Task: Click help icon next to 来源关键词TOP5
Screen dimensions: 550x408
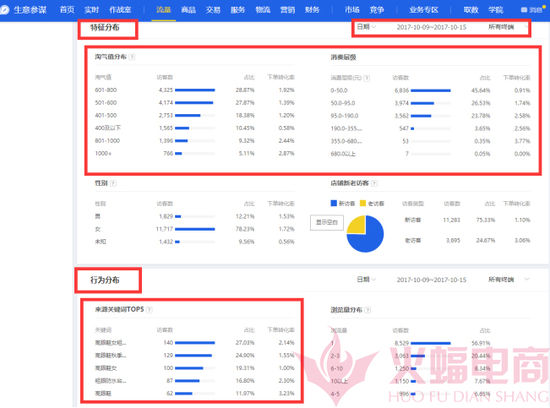Action: (149, 309)
